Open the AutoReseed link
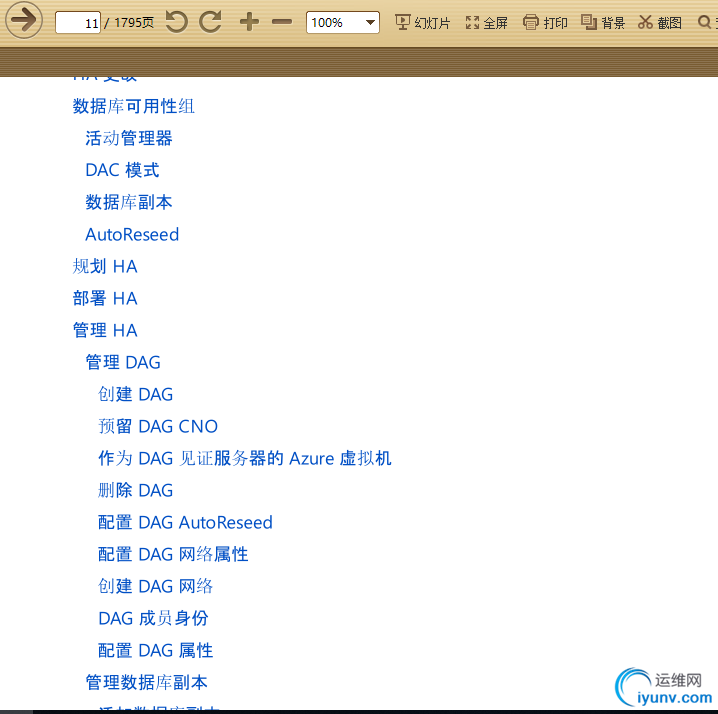Screen dimensions: 718x714 pyautogui.click(x=132, y=234)
